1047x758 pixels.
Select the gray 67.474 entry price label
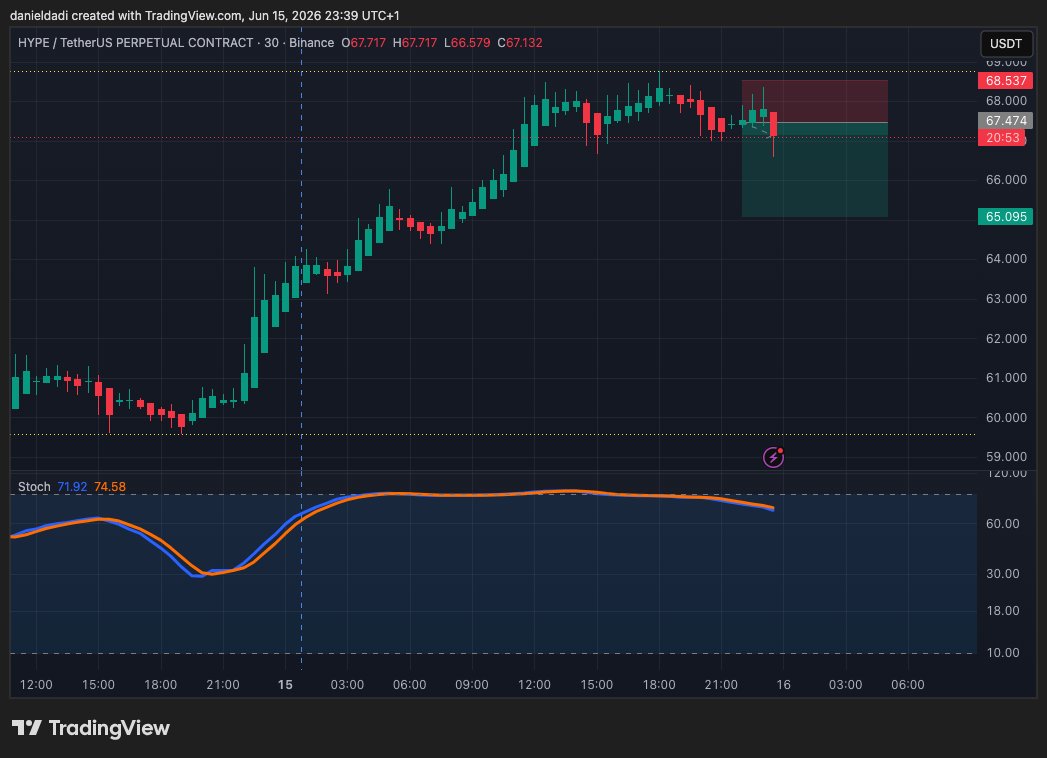(1006, 121)
